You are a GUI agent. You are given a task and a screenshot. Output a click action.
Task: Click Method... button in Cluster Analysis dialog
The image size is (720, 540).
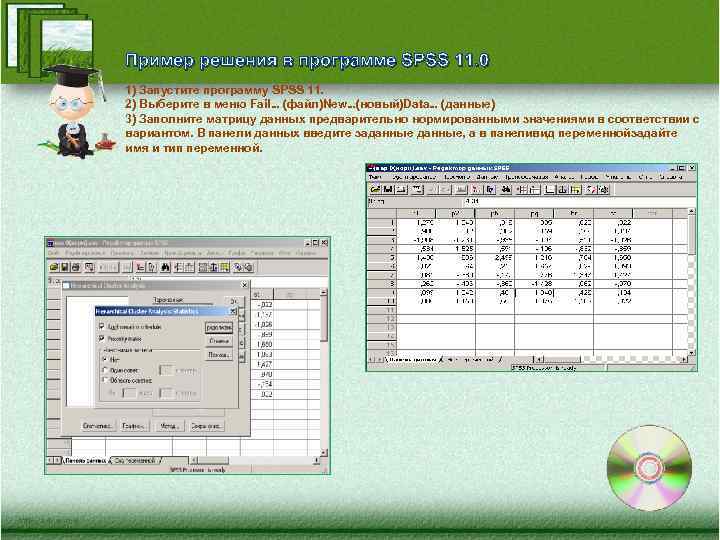(169, 426)
